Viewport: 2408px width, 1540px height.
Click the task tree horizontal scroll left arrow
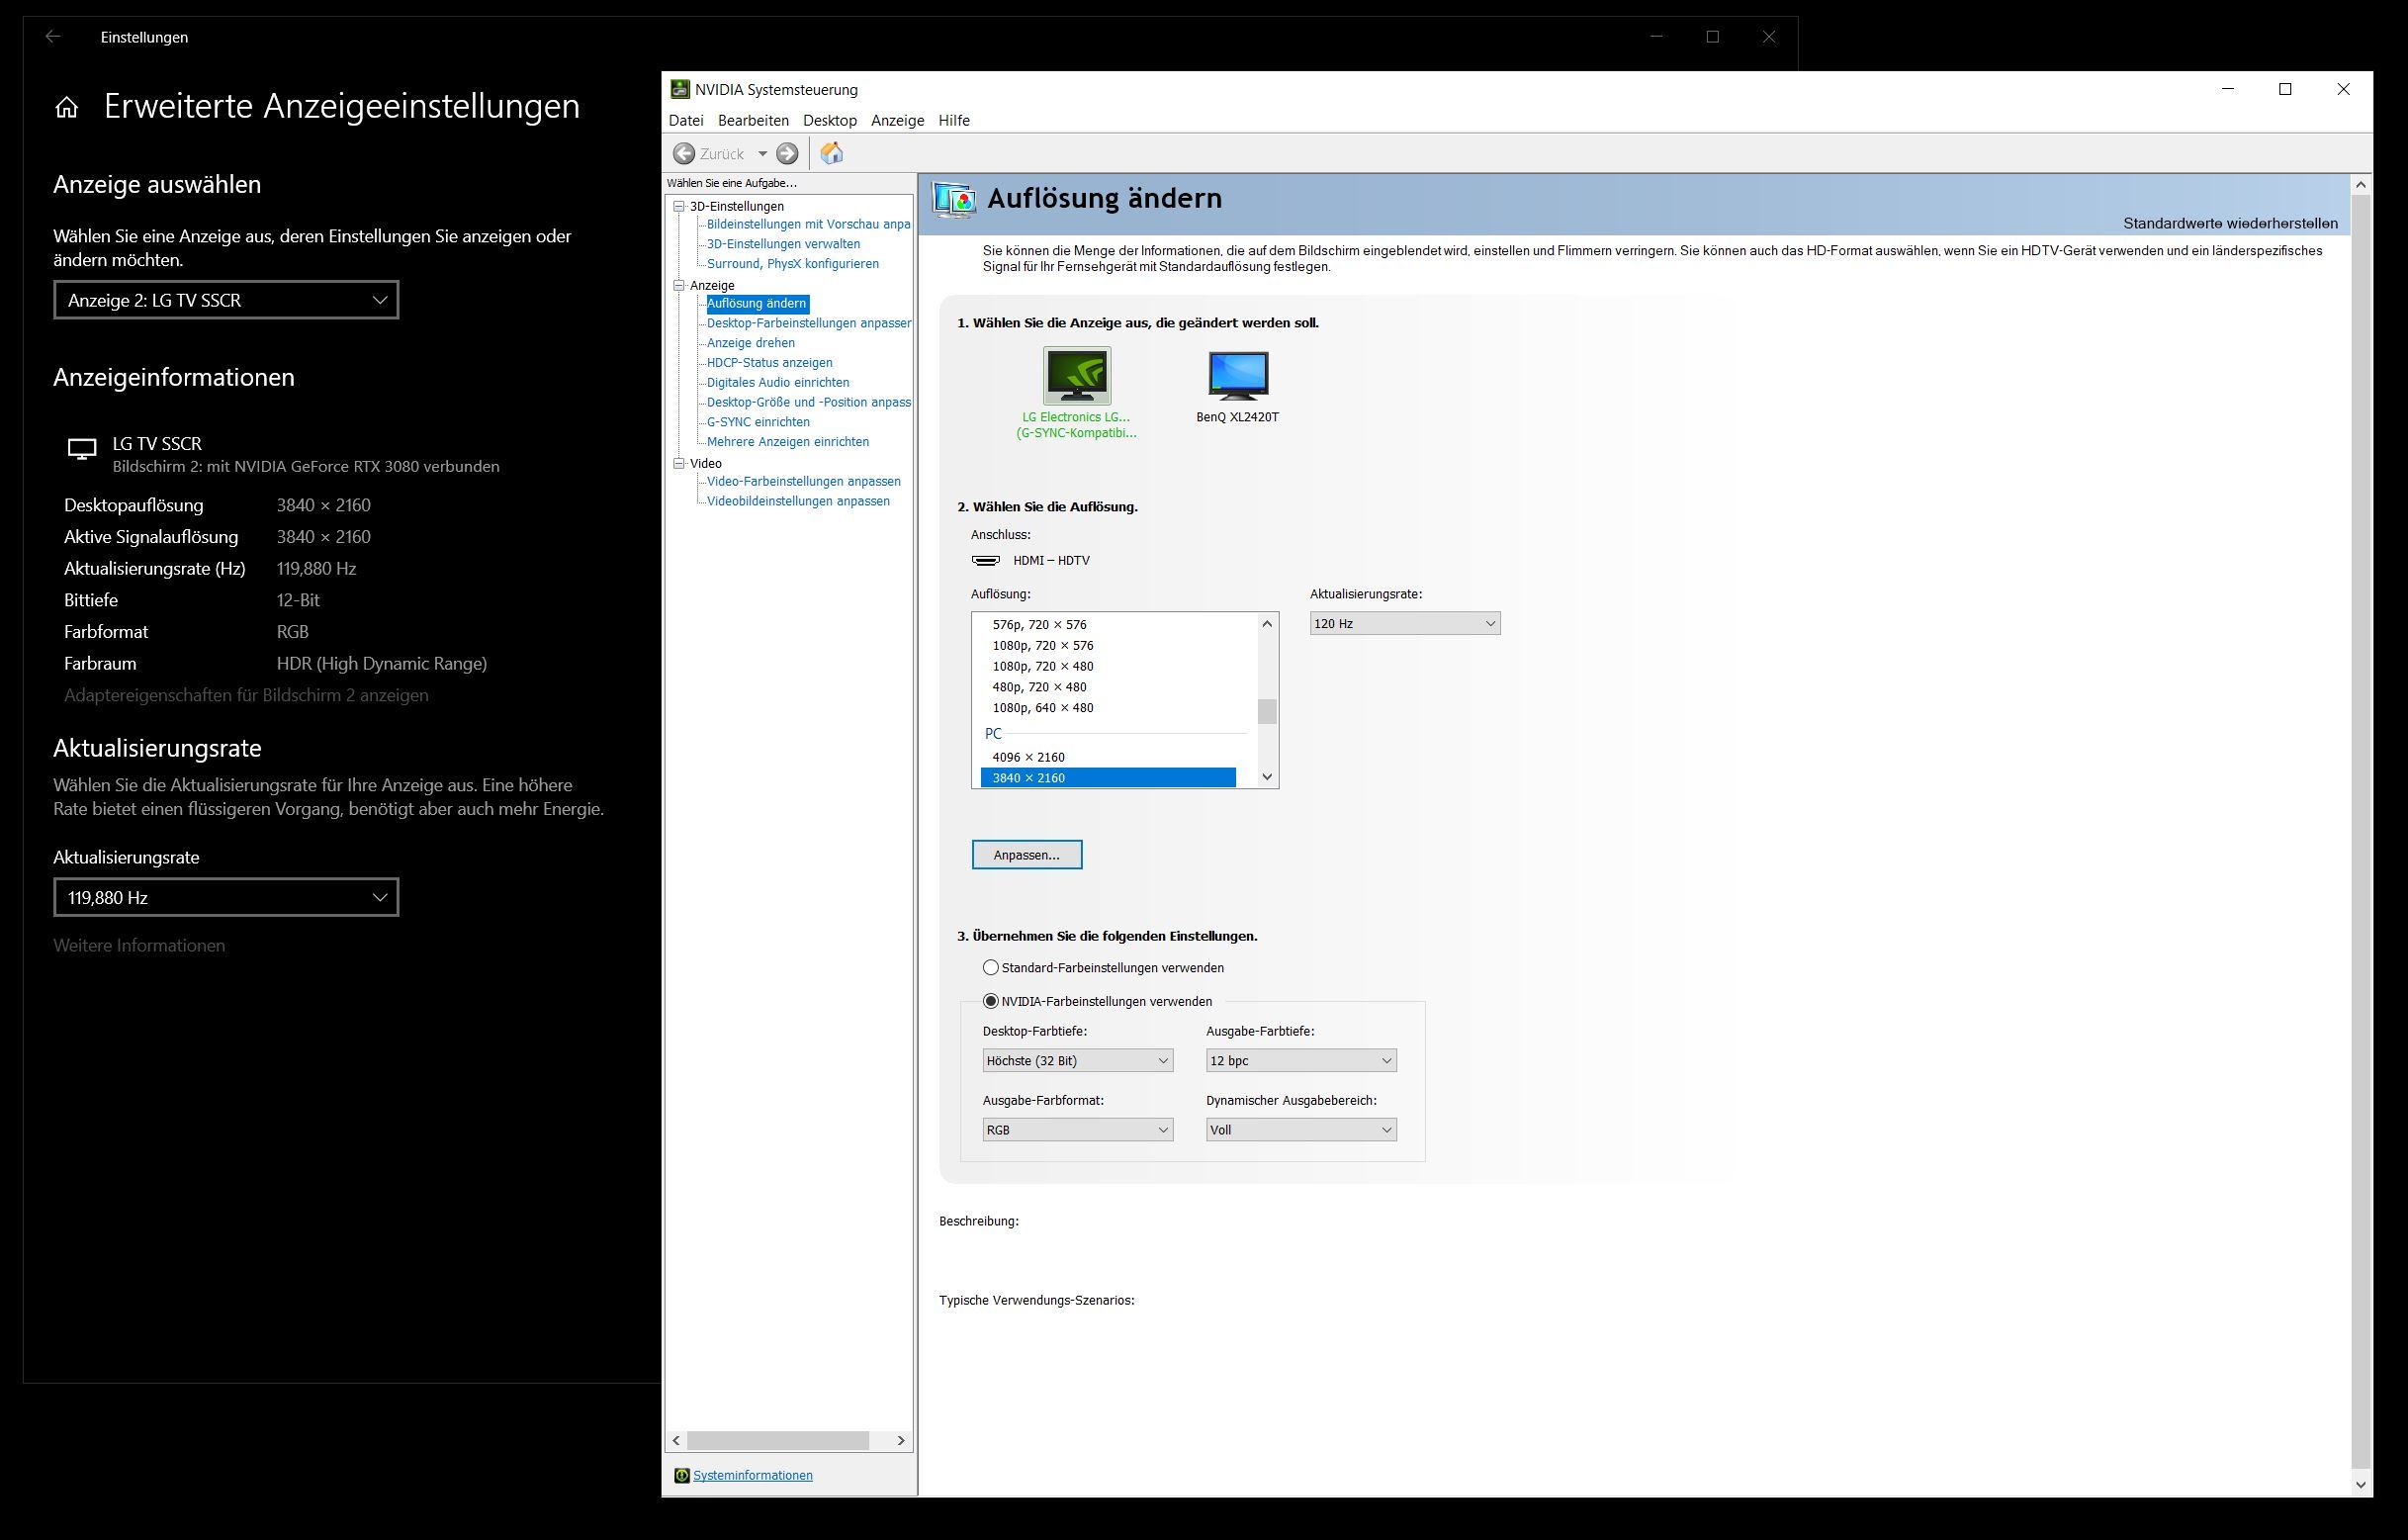[677, 1440]
